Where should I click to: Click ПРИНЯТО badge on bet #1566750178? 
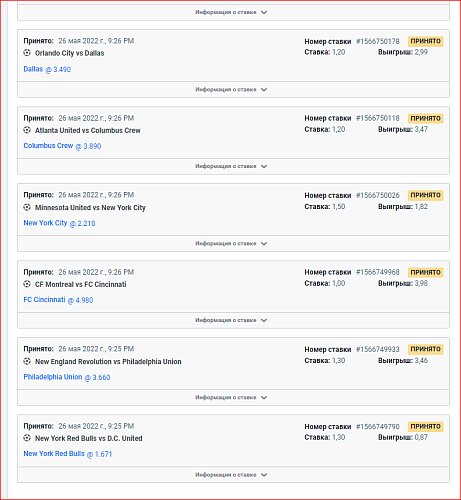[x=425, y=41]
